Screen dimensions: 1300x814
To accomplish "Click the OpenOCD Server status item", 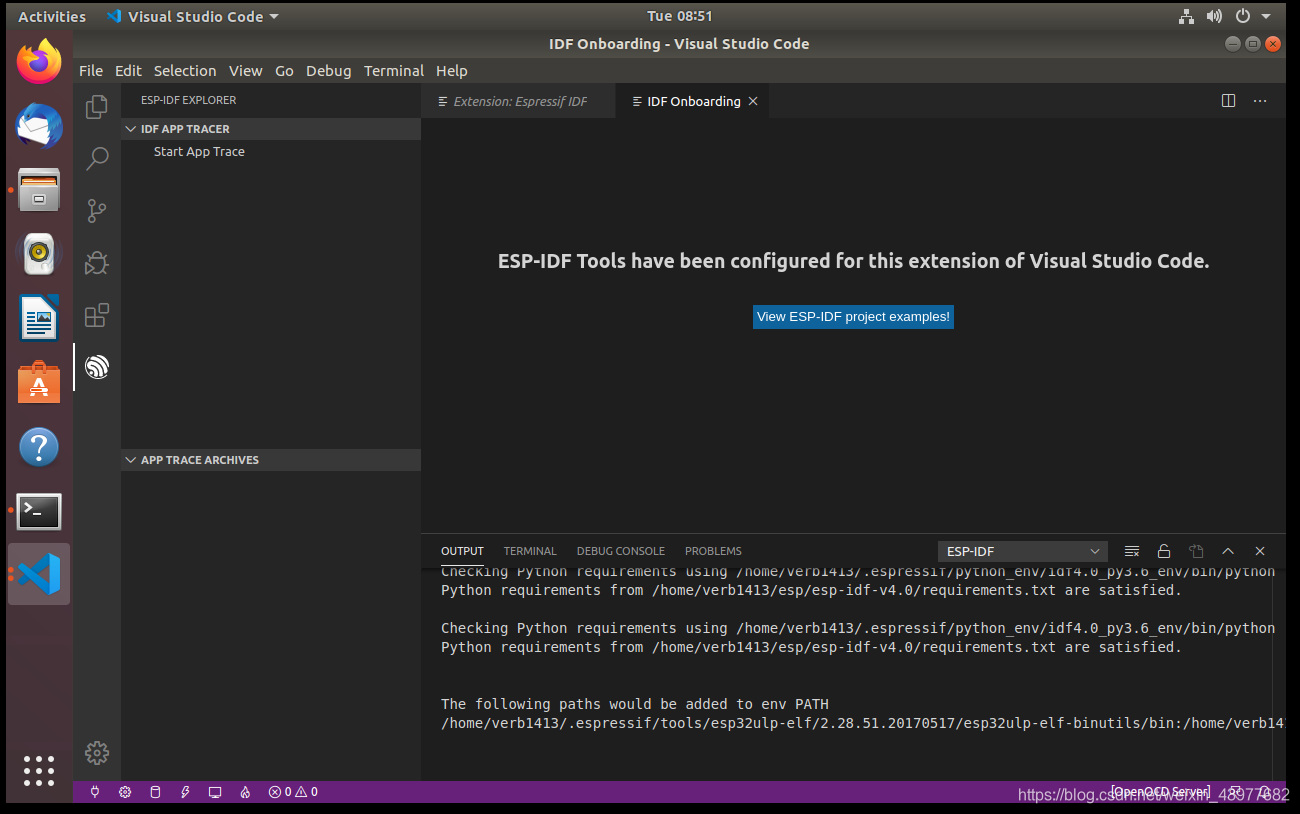I will coord(1161,792).
